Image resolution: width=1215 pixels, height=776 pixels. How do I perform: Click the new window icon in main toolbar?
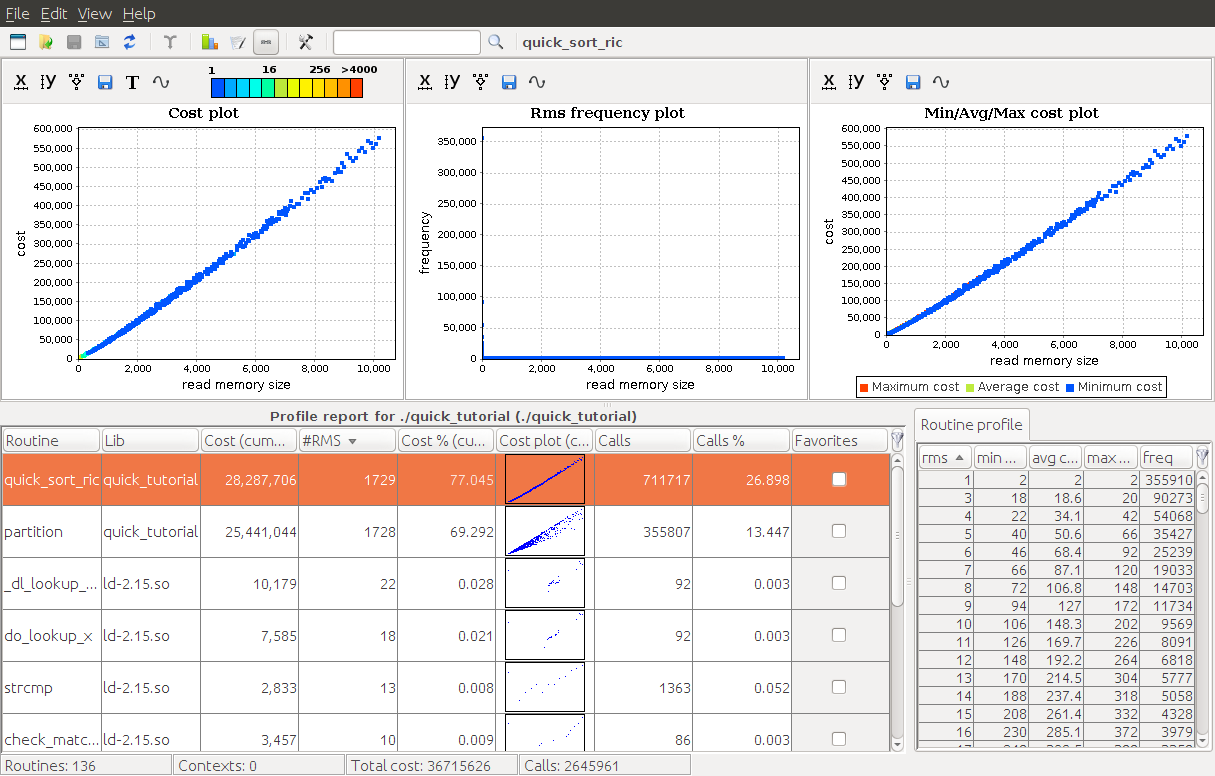[18, 42]
